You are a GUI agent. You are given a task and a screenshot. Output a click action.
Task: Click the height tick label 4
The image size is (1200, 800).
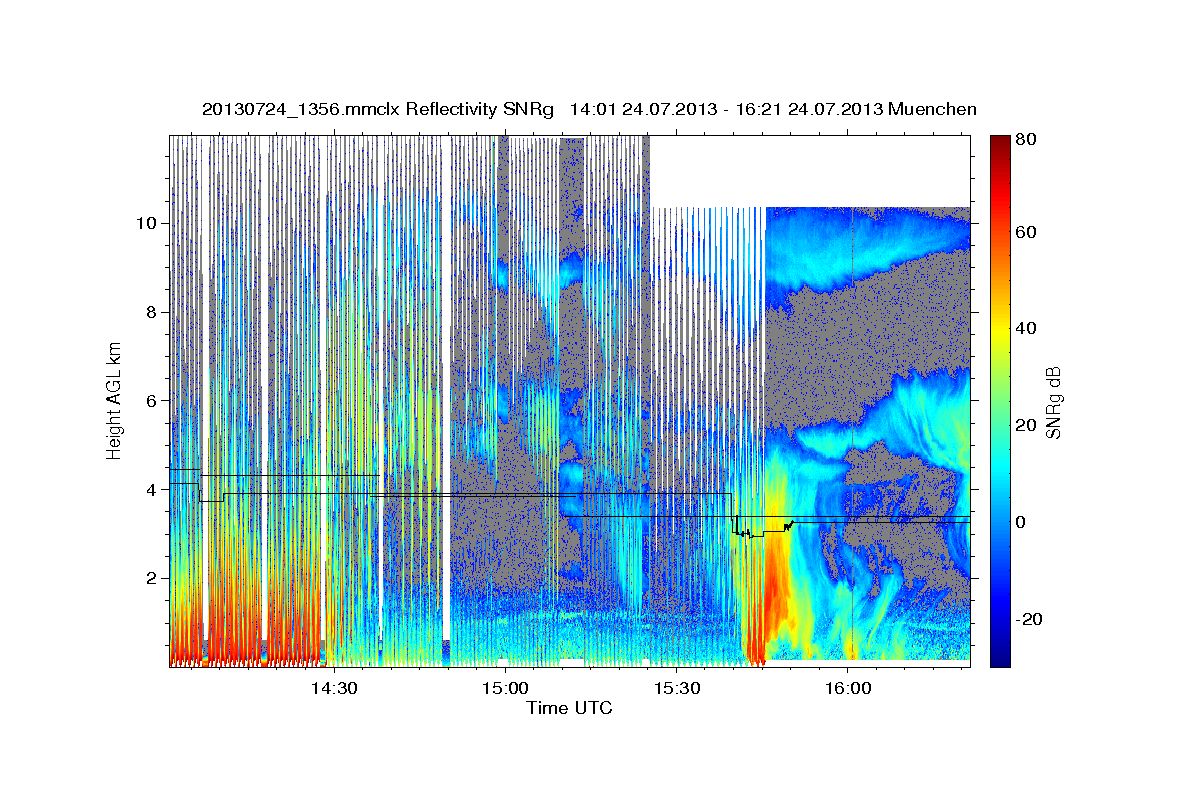pyautogui.click(x=152, y=490)
